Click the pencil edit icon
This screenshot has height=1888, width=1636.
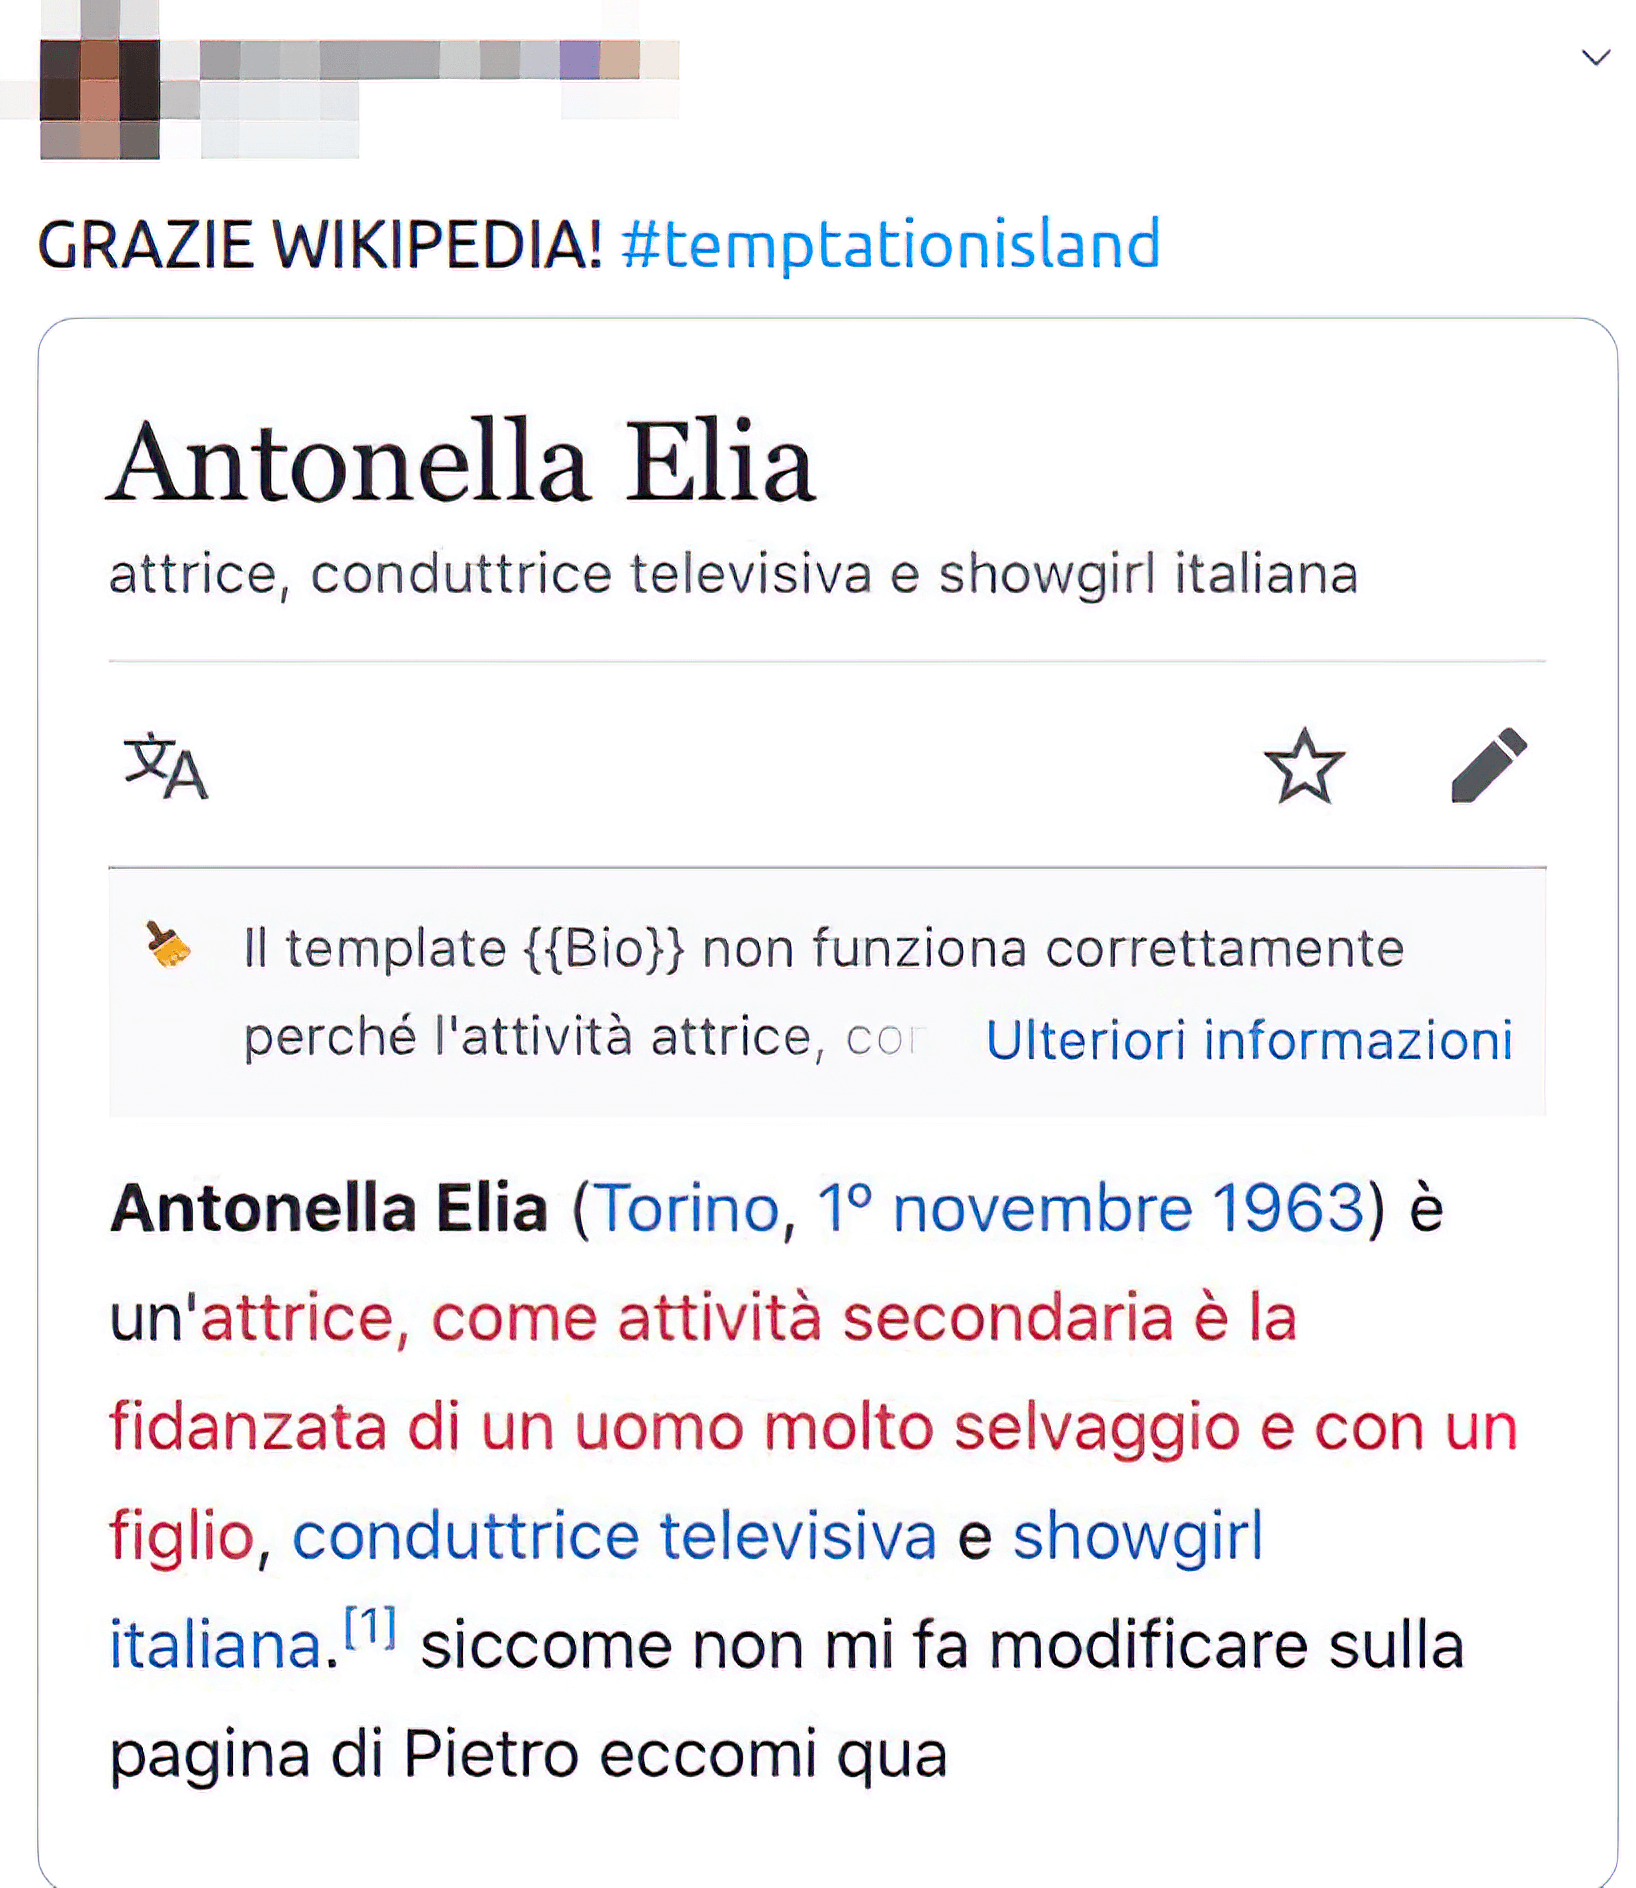(x=1489, y=766)
